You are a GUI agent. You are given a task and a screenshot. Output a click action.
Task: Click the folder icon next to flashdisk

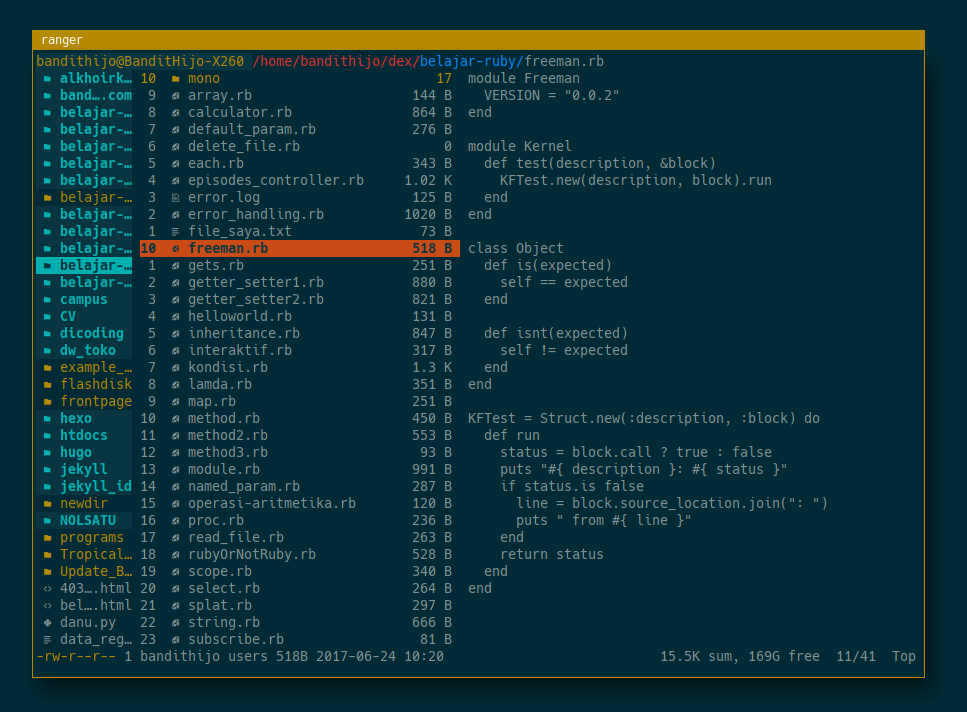(x=47, y=384)
